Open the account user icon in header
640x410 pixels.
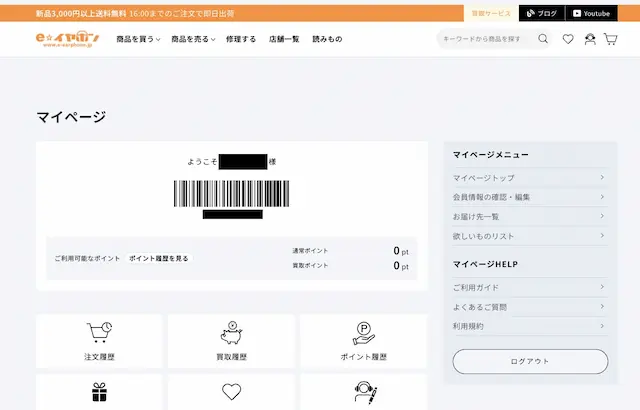(590, 39)
